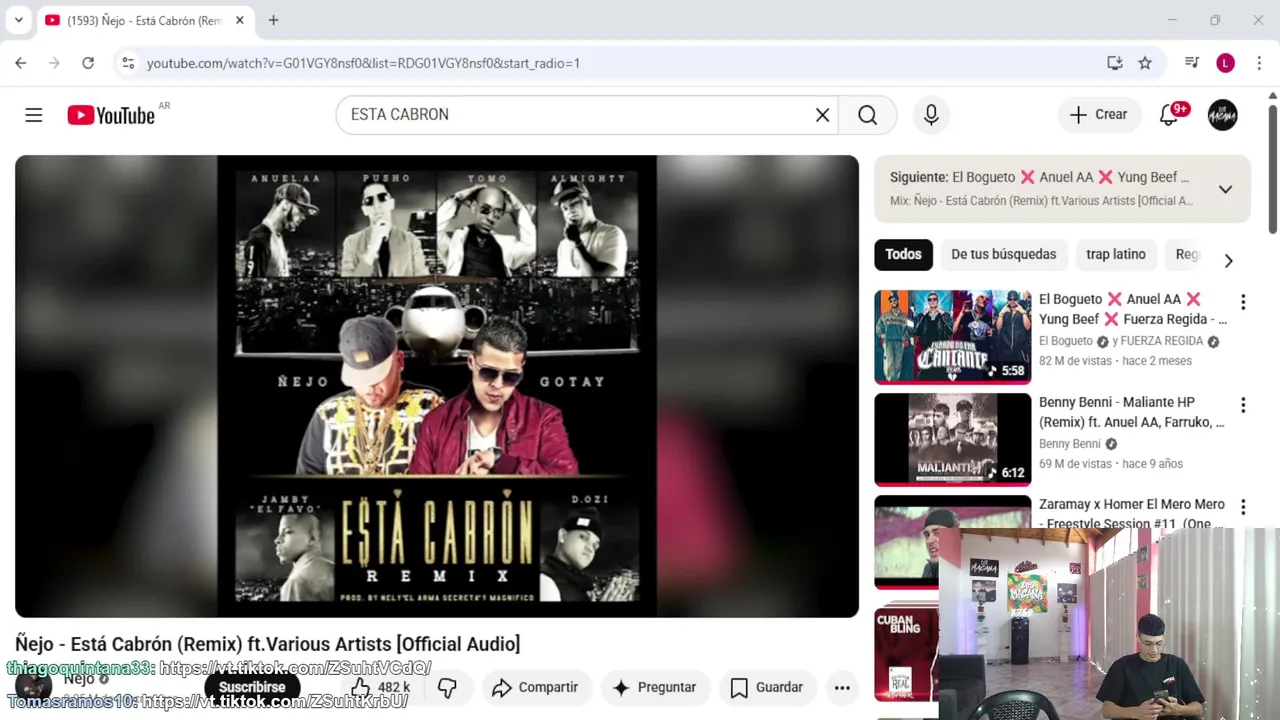1280x720 pixels.
Task: Bookmark this page with the star
Action: click(1145, 63)
